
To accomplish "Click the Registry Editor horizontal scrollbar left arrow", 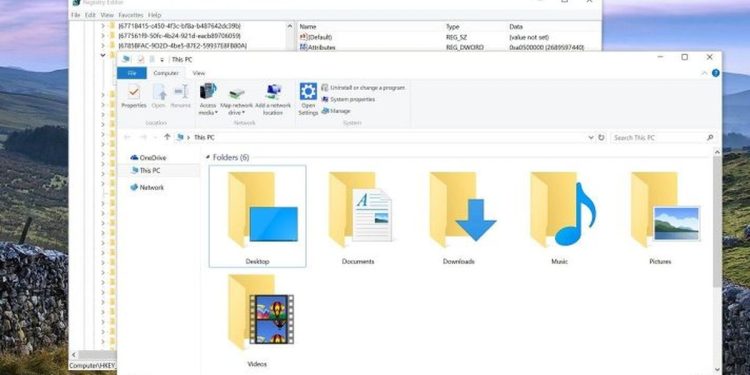I will click(74, 355).
